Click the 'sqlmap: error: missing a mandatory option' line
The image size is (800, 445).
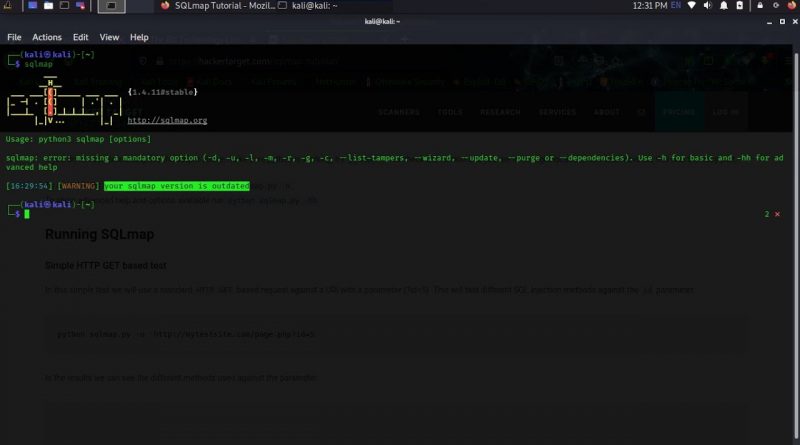pyautogui.click(x=394, y=162)
